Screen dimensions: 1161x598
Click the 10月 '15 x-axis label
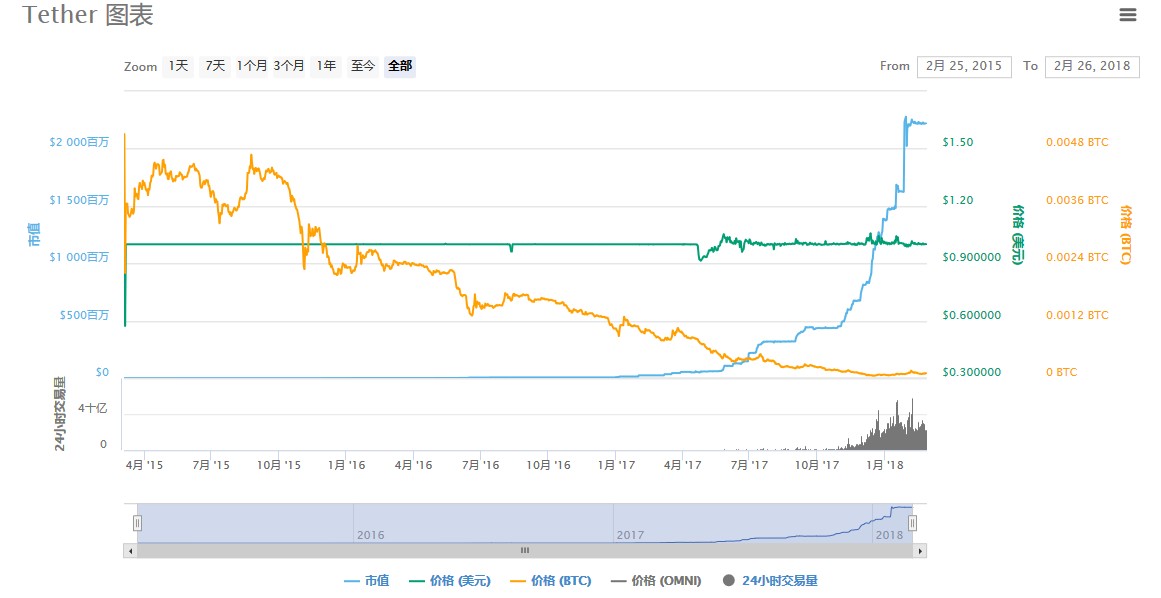[x=278, y=465]
